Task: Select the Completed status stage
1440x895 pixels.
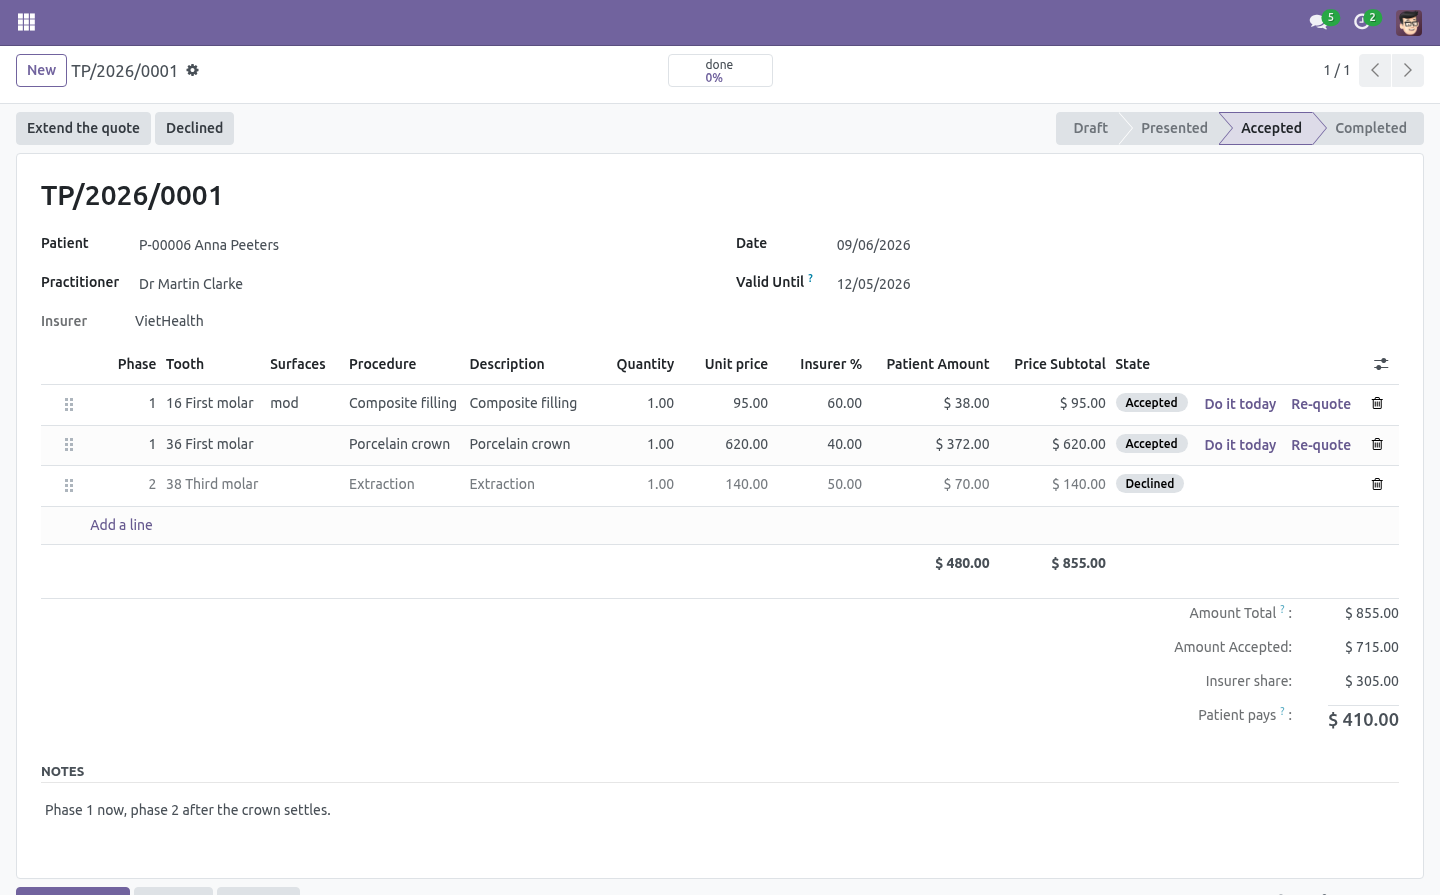Action: (x=1370, y=128)
